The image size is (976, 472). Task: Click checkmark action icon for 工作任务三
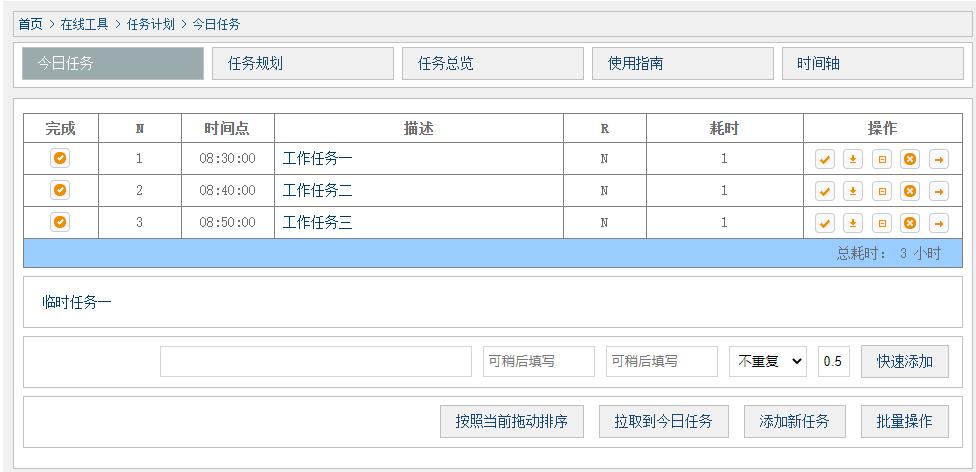coord(825,223)
